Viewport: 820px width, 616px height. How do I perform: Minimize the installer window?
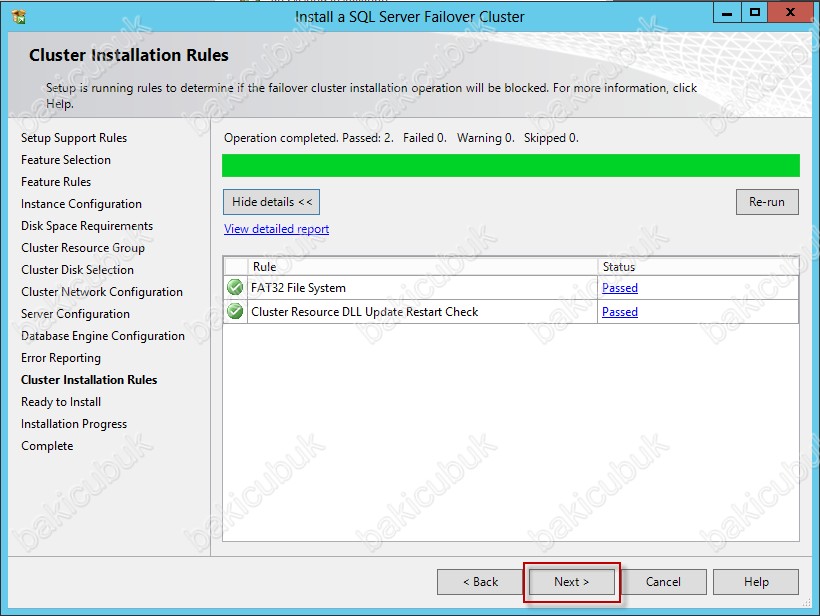point(727,13)
